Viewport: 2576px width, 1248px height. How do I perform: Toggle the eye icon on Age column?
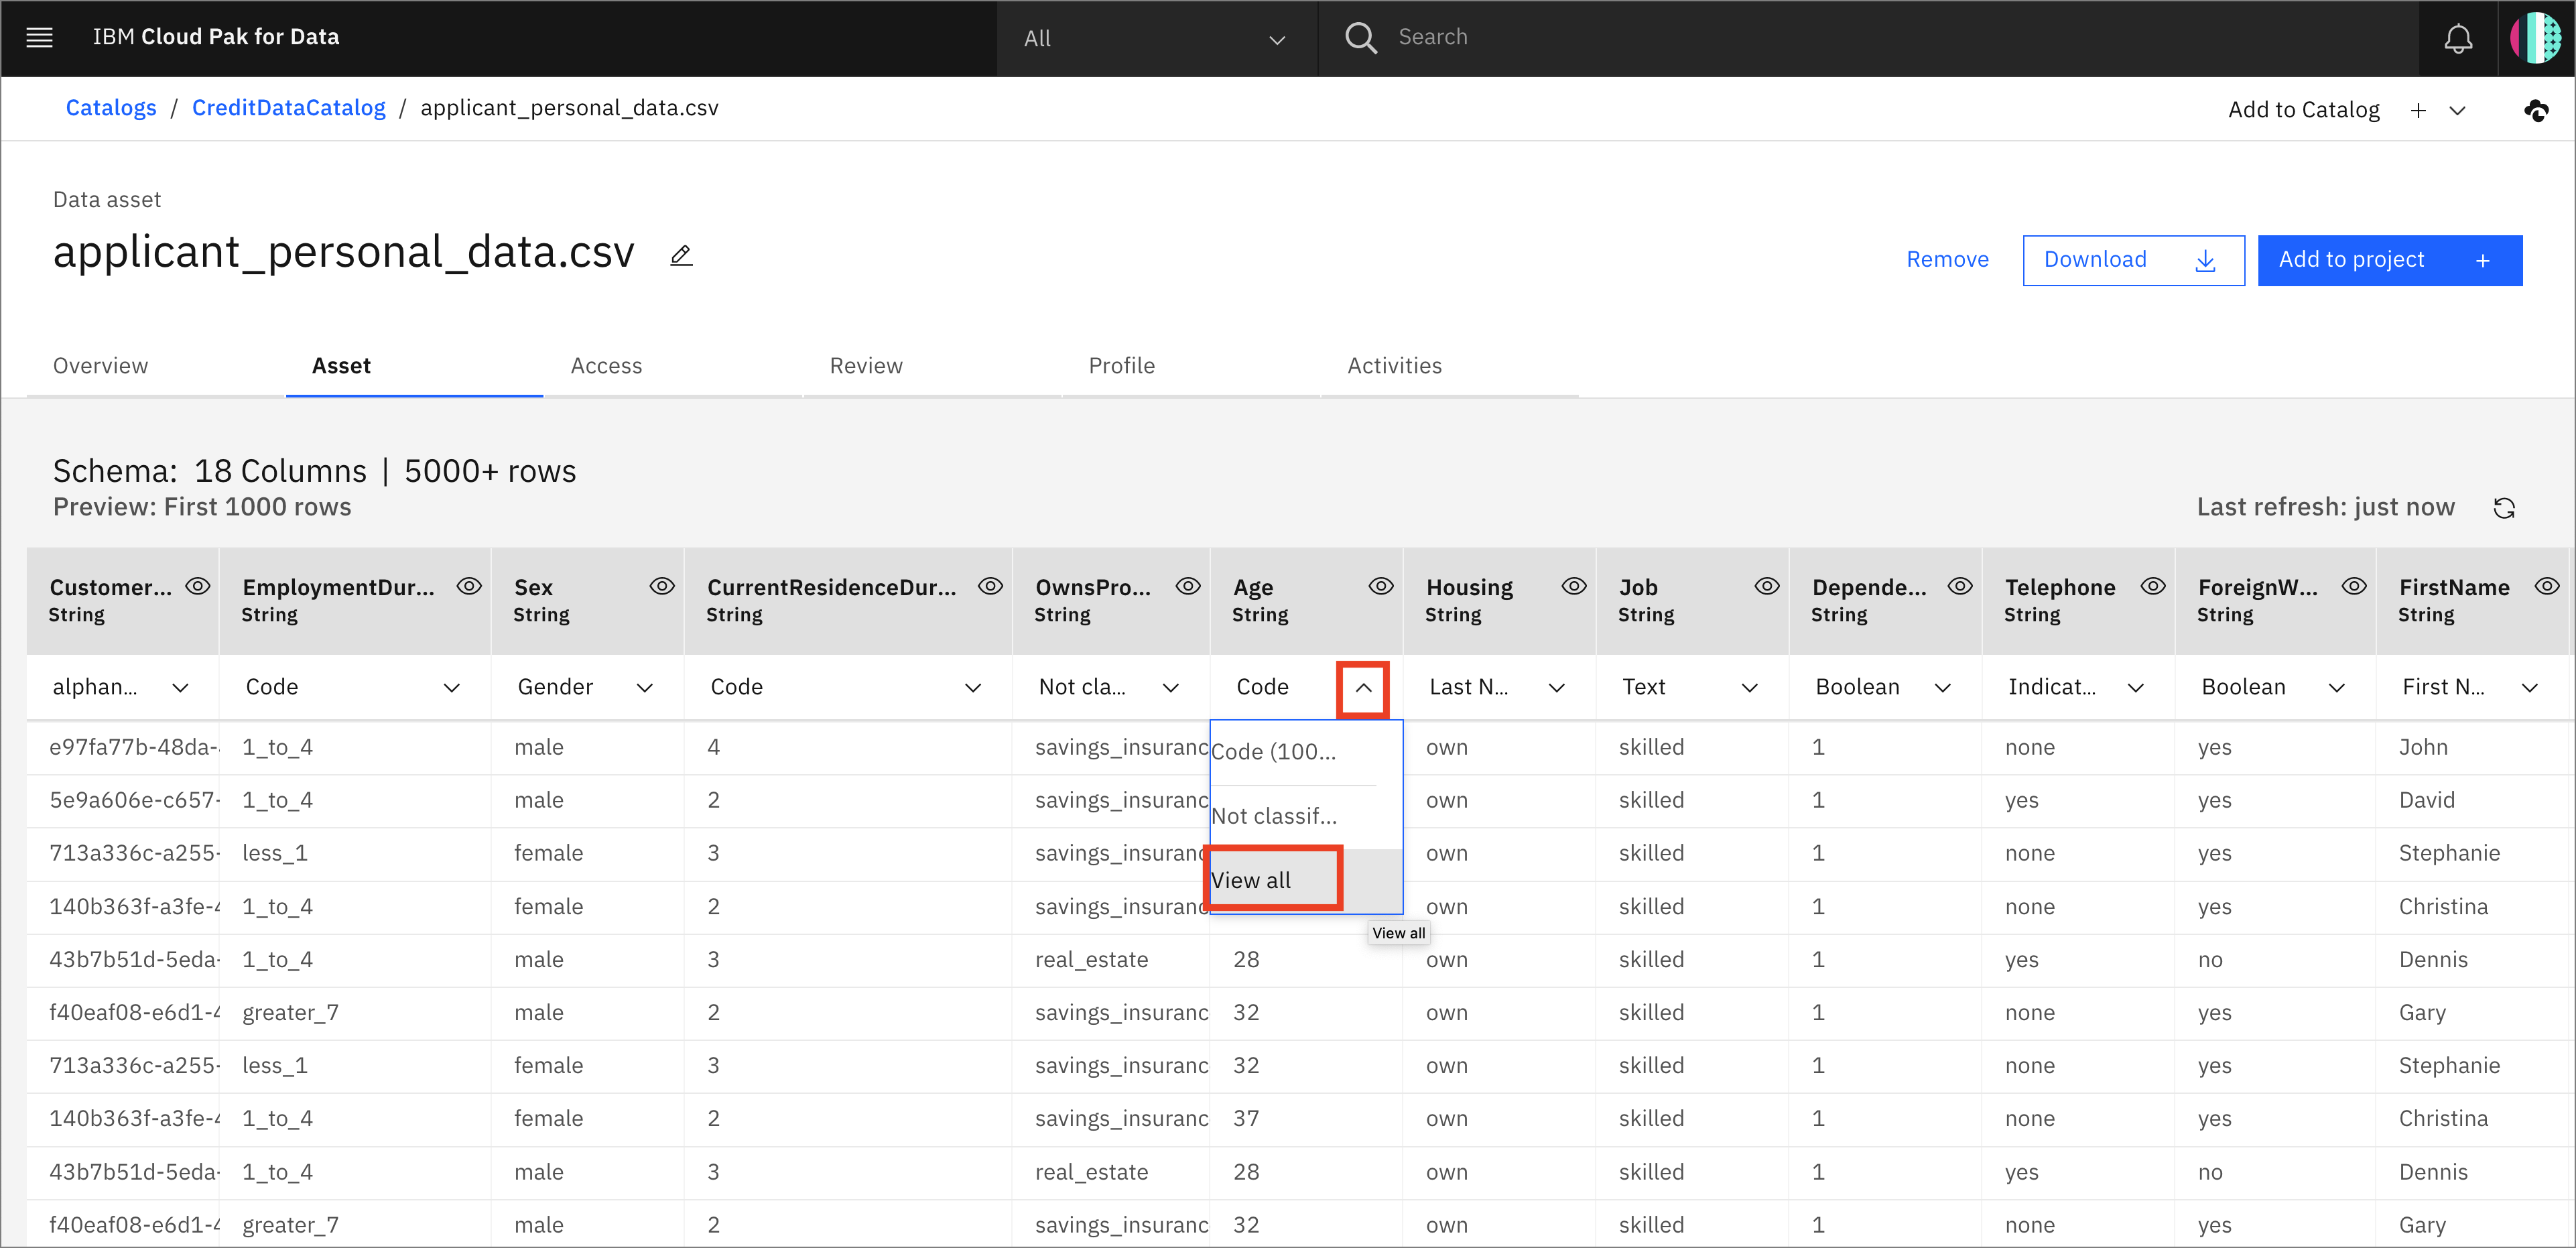(x=1380, y=586)
